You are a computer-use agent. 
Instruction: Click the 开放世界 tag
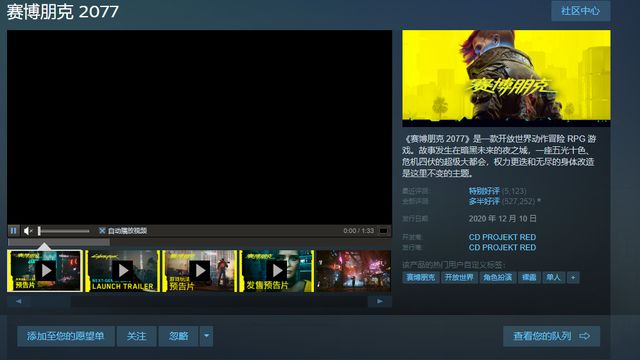pos(459,278)
